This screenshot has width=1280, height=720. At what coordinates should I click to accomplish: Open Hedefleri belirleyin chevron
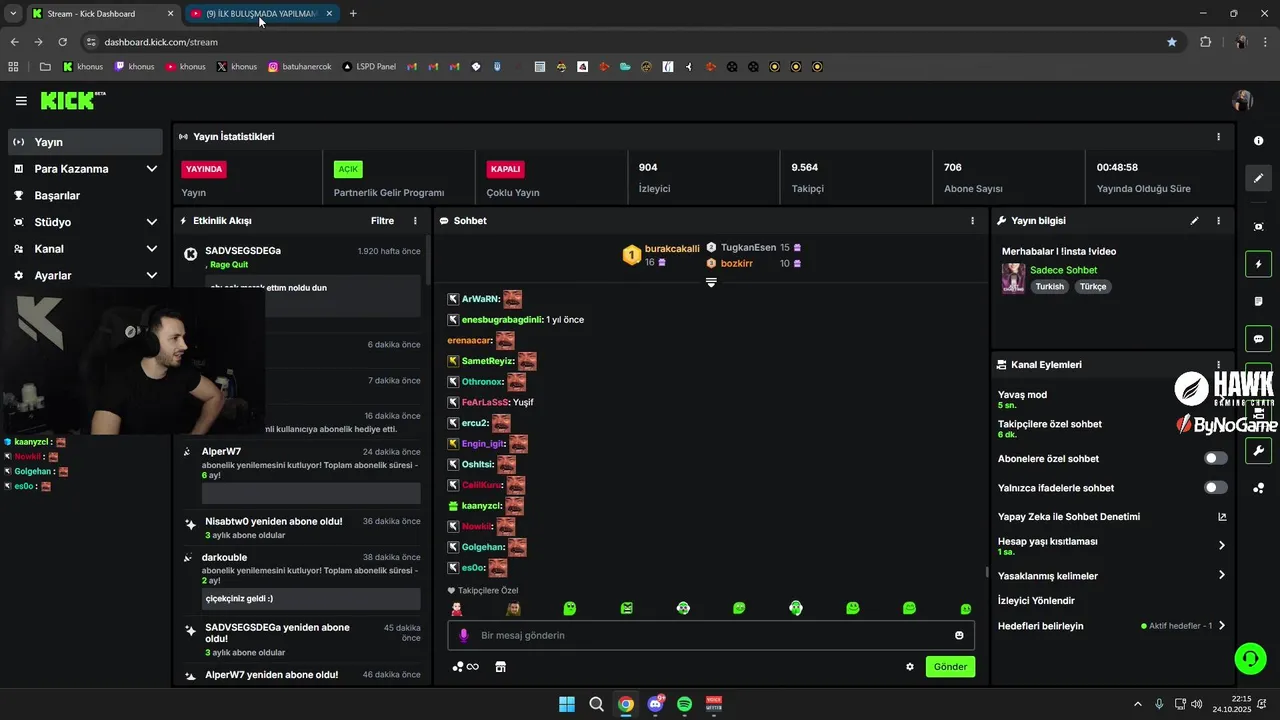(x=1222, y=626)
